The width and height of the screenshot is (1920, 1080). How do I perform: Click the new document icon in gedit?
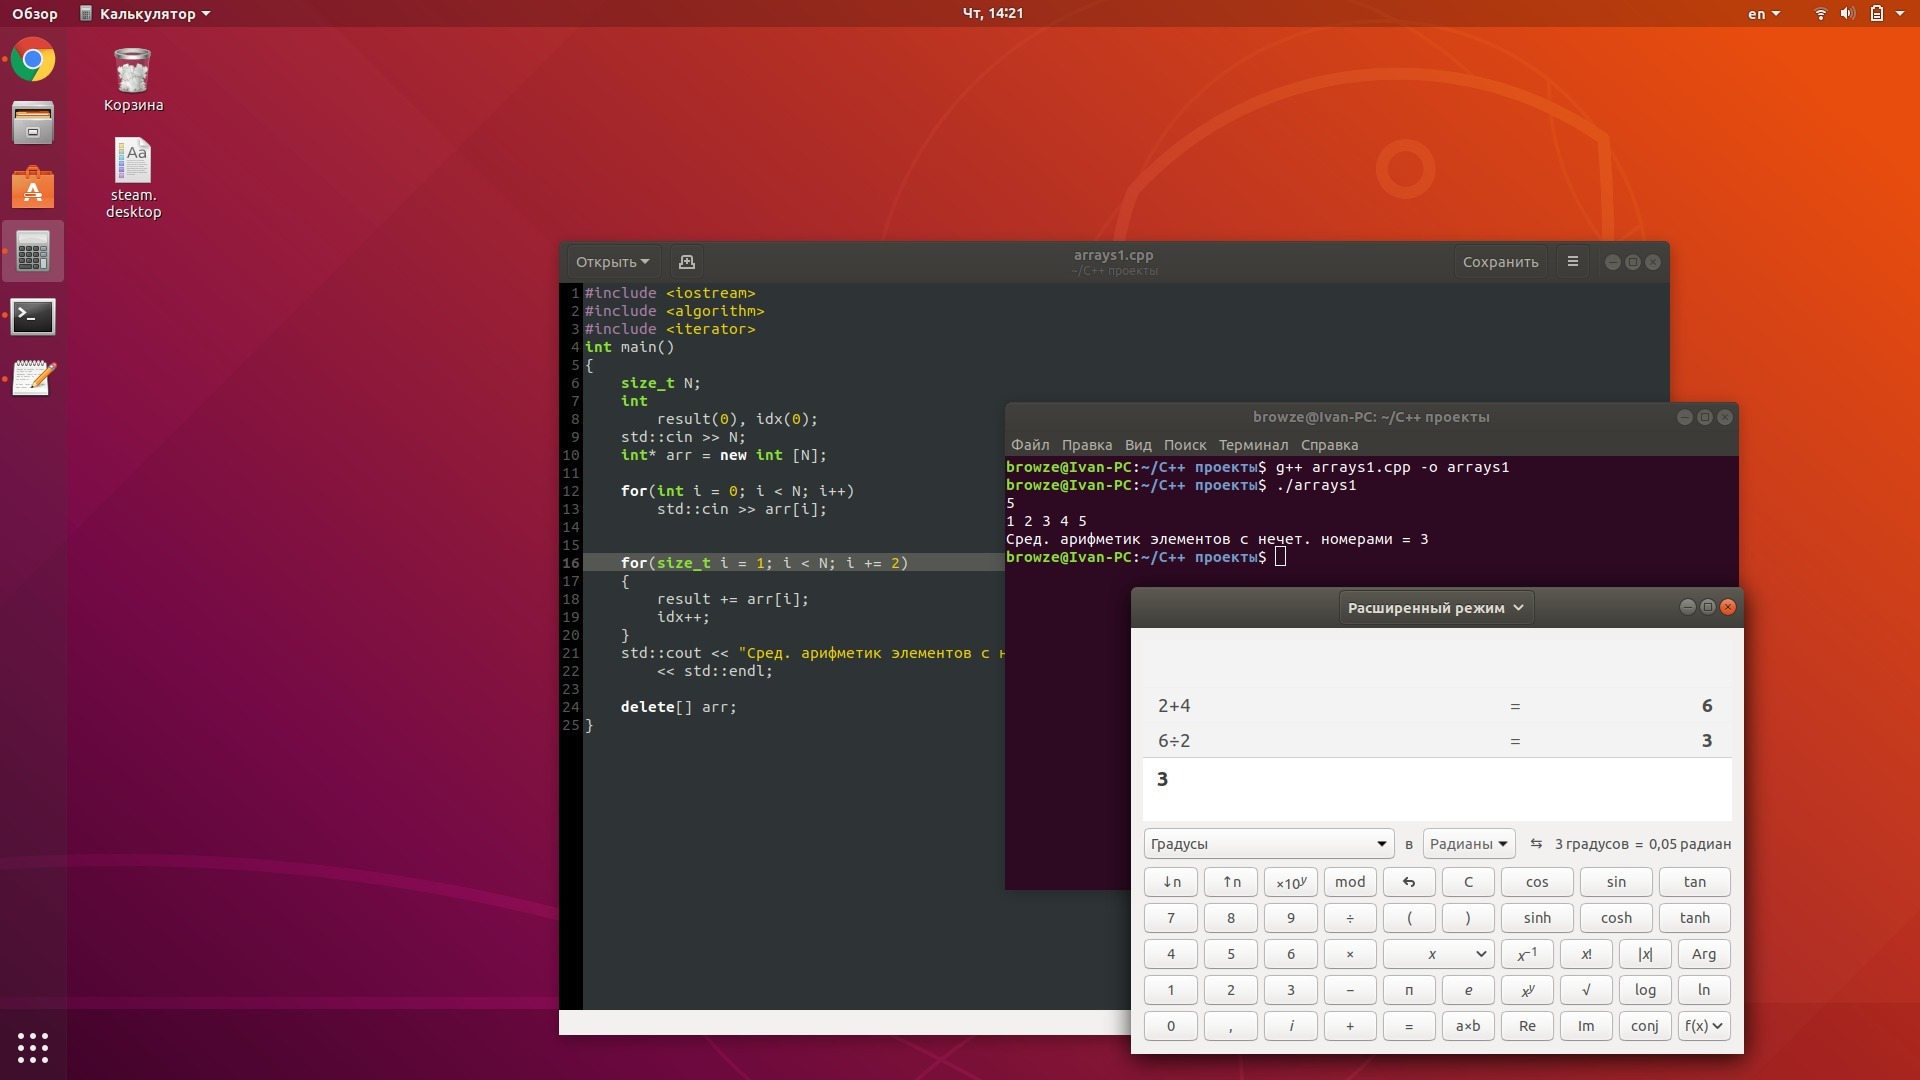(686, 262)
